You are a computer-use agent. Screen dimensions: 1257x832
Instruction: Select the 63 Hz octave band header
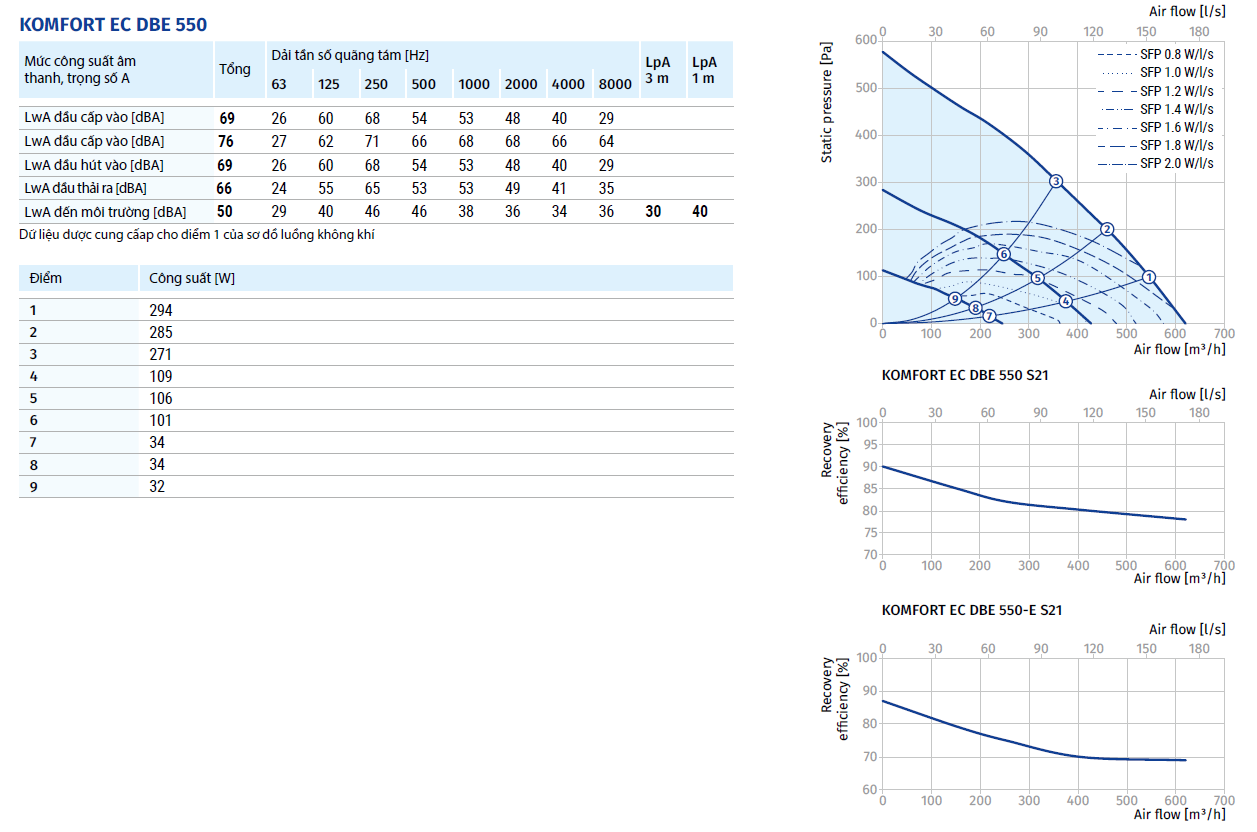coord(279,85)
